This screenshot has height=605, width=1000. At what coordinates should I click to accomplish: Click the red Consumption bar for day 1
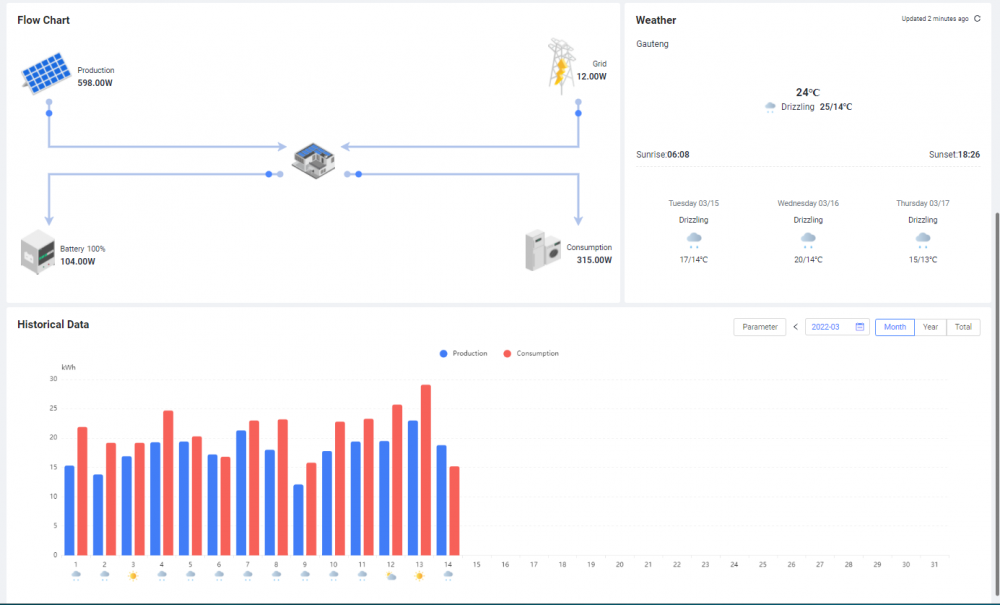[82, 491]
